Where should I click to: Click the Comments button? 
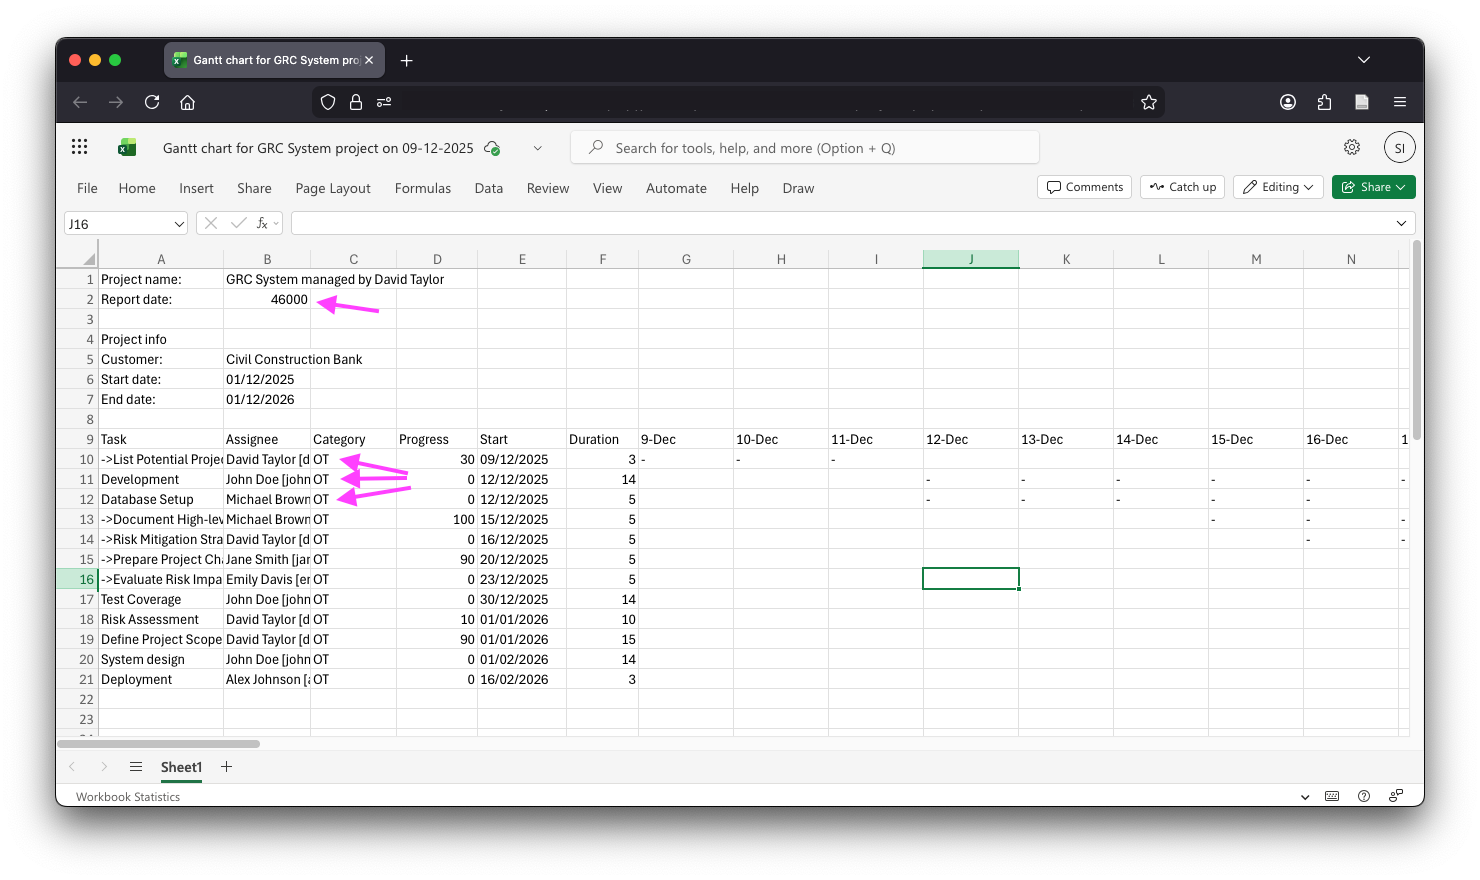pyautogui.click(x=1085, y=187)
